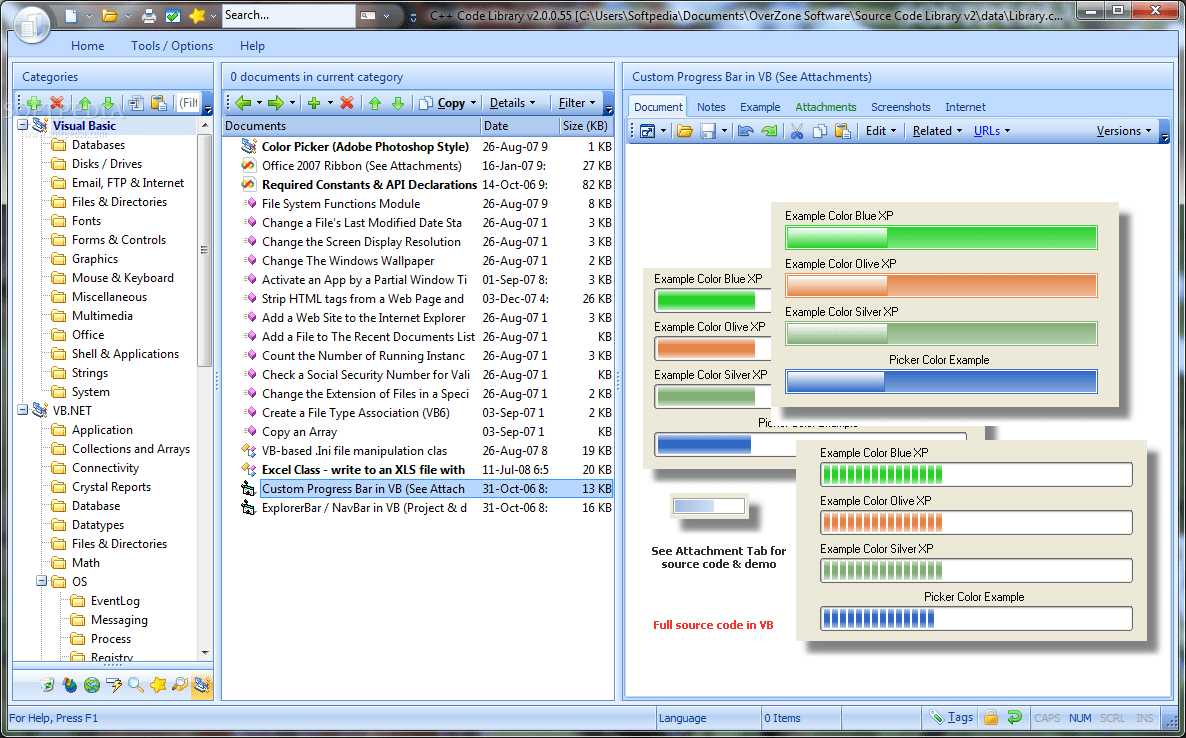Toggle the highlighted pointer icon in bottom toolbar
The width and height of the screenshot is (1186, 738).
pos(203,685)
